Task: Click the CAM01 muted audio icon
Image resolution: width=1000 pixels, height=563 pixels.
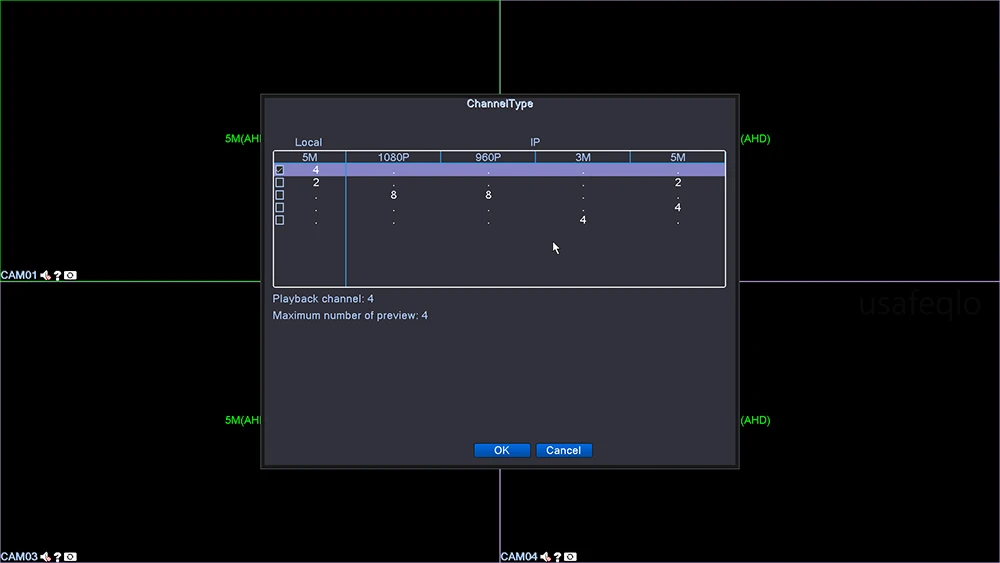Action: 45,275
